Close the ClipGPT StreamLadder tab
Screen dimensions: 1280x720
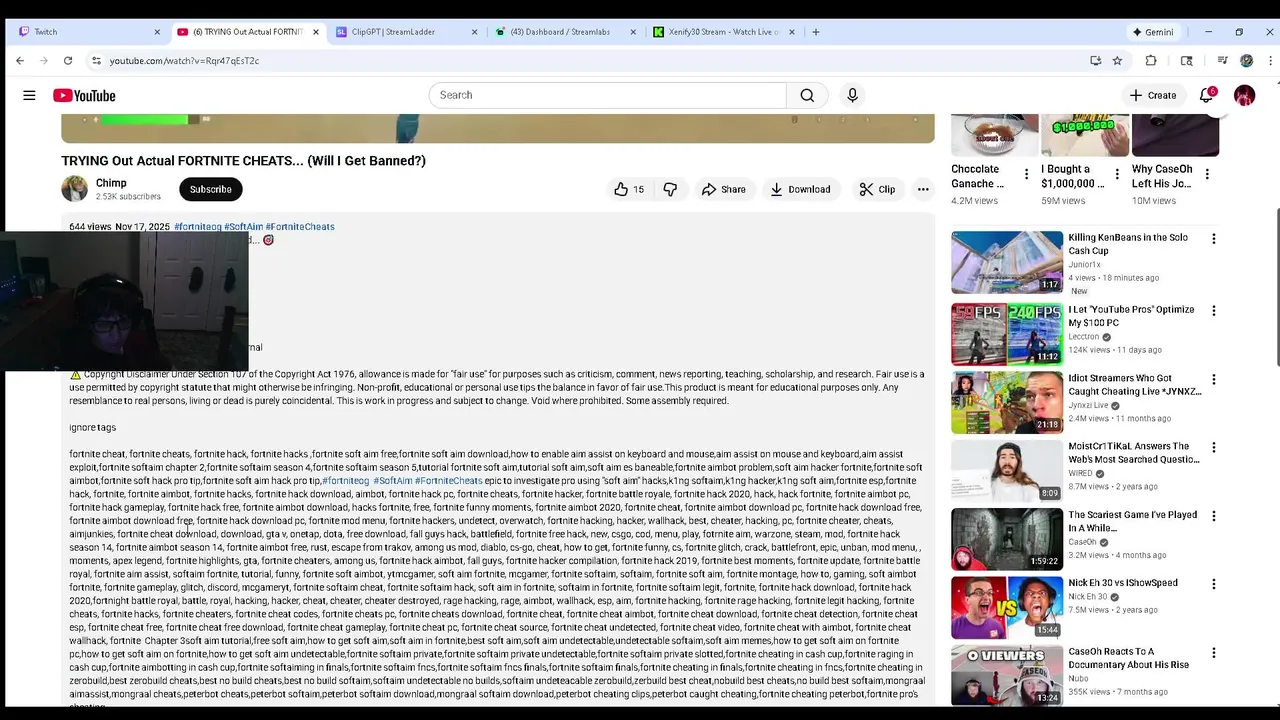475,32
